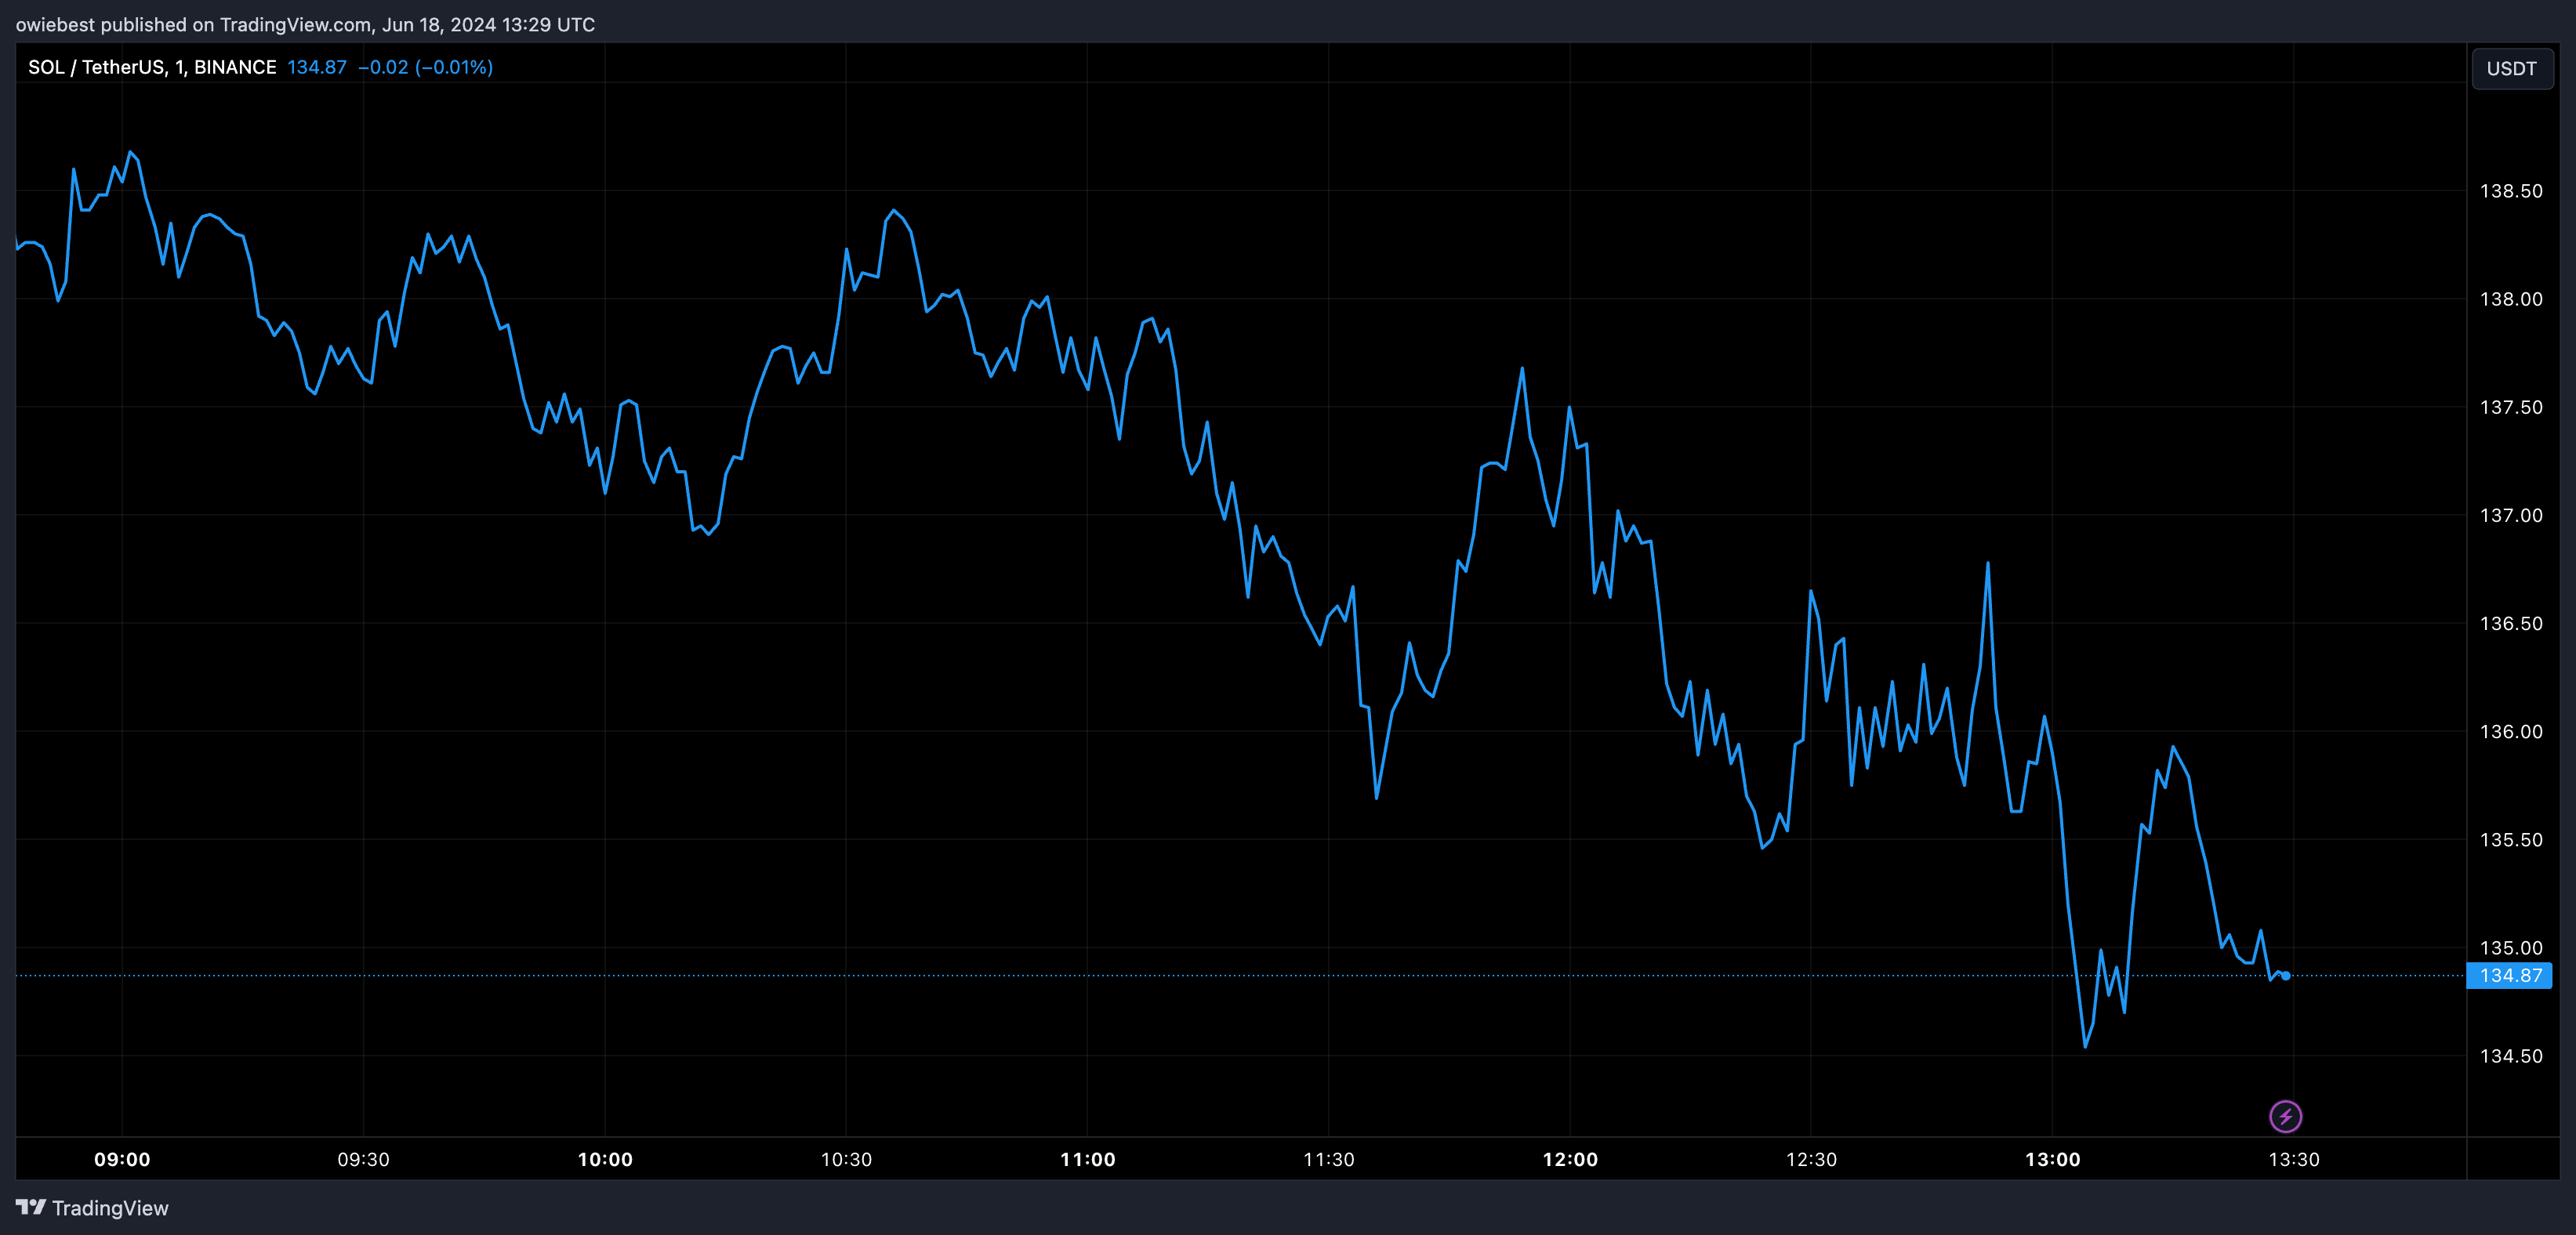Click the 13:30 time axis label
The width and height of the screenshot is (2576, 1235).
click(x=2294, y=1159)
